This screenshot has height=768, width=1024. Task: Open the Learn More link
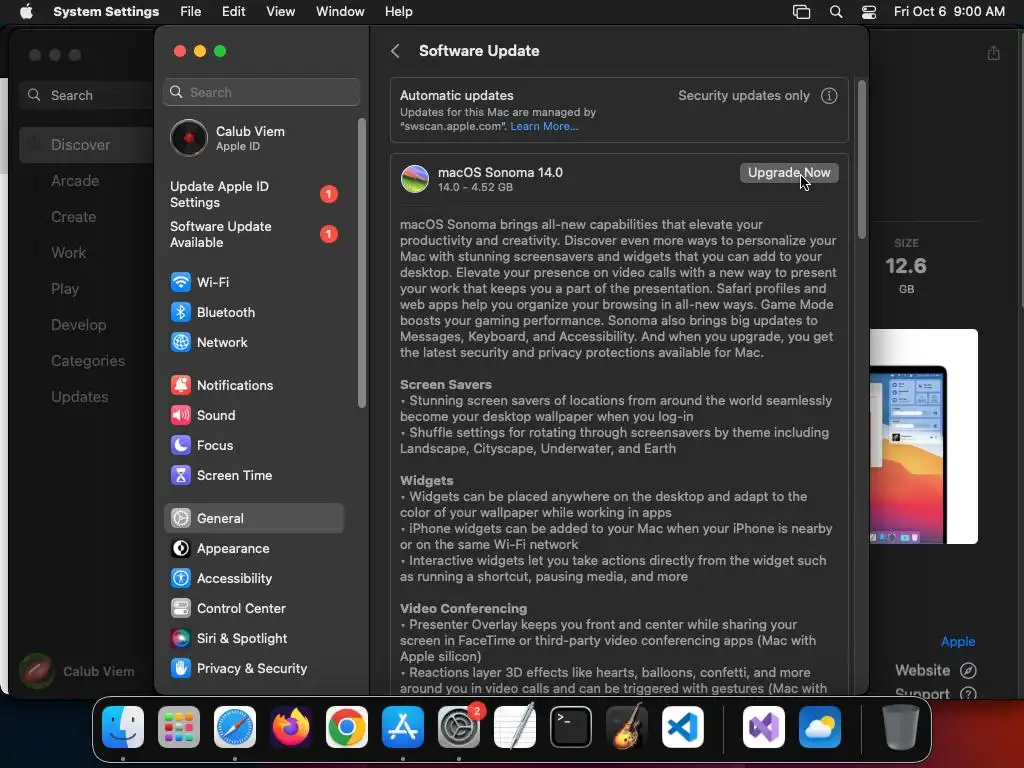(544, 127)
